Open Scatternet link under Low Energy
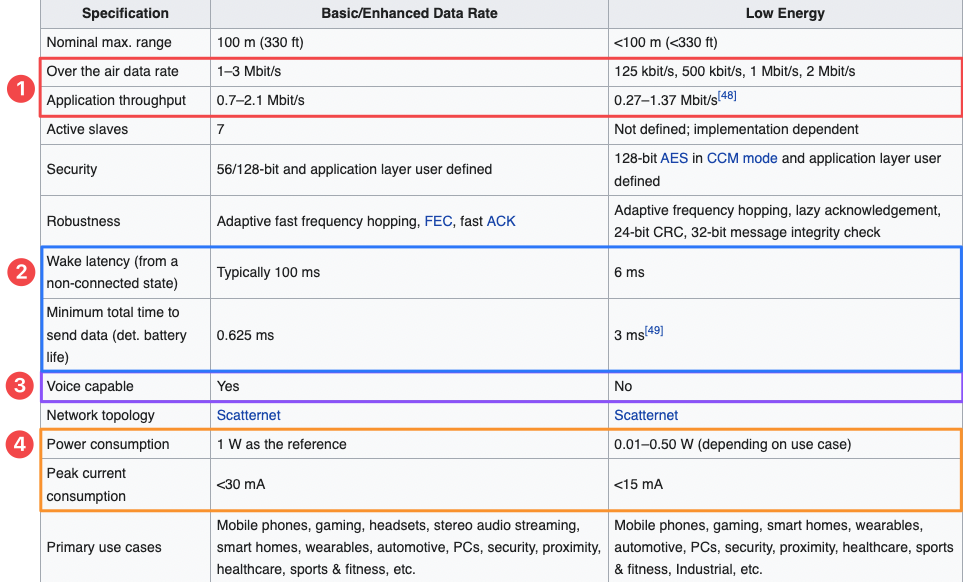 (646, 415)
